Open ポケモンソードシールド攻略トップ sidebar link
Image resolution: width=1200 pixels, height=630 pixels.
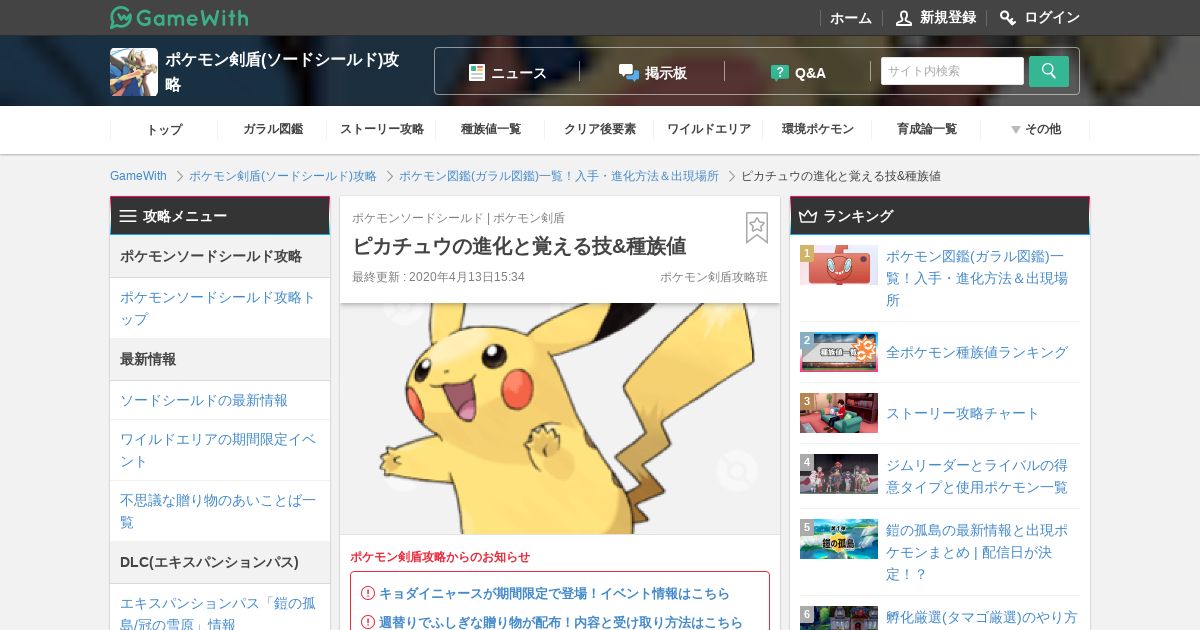click(x=218, y=308)
